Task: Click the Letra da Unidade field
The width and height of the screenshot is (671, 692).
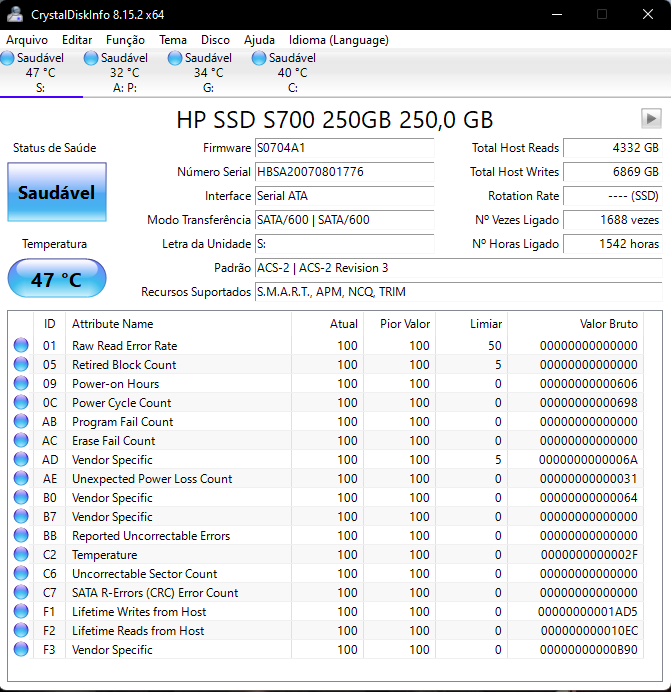Action: click(344, 244)
